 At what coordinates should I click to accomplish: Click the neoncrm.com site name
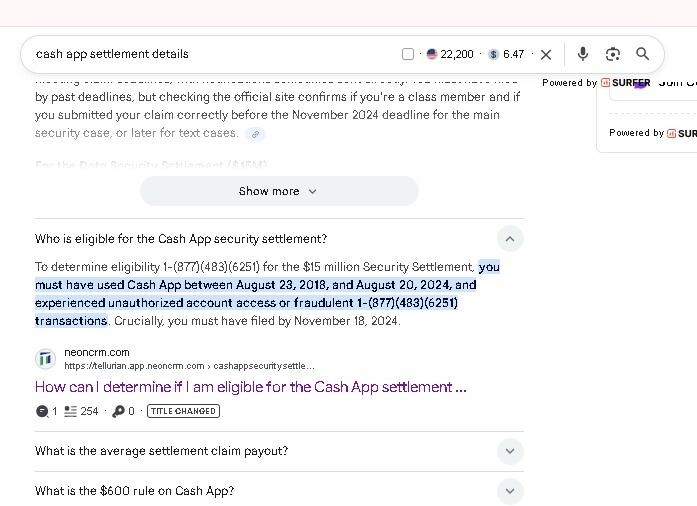tap(96, 352)
